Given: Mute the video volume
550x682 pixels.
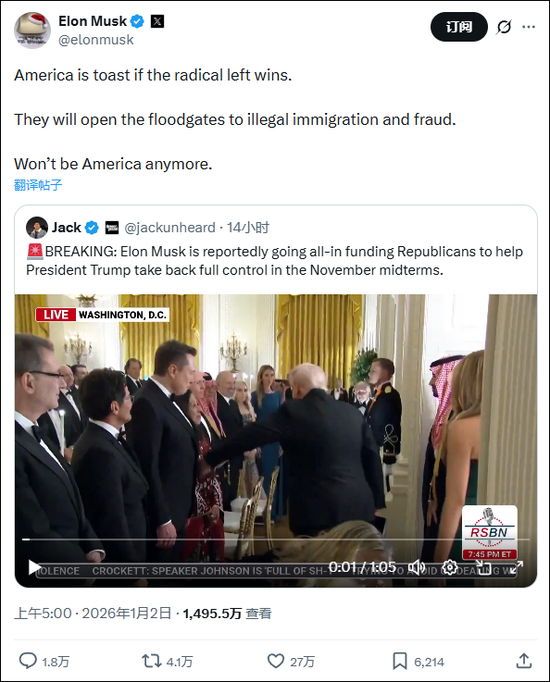Looking at the screenshot, I should 416,567.
